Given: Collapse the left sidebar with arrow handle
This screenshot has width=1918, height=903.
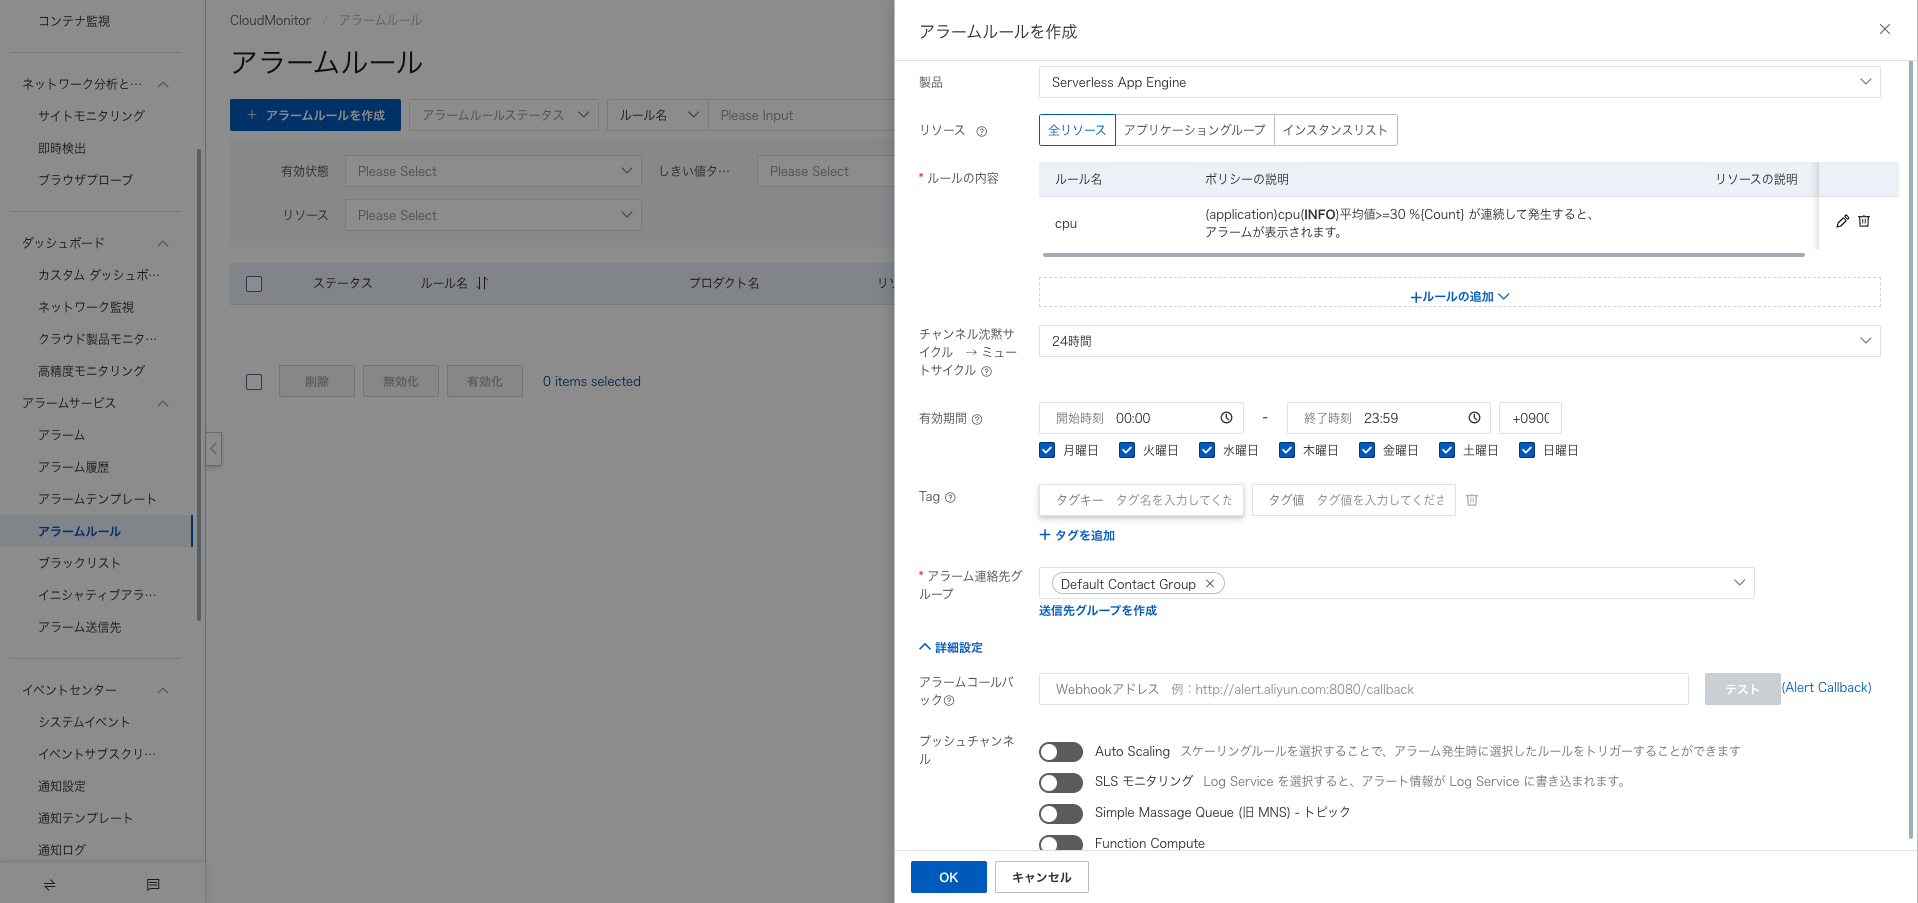Looking at the screenshot, I should click(x=214, y=448).
